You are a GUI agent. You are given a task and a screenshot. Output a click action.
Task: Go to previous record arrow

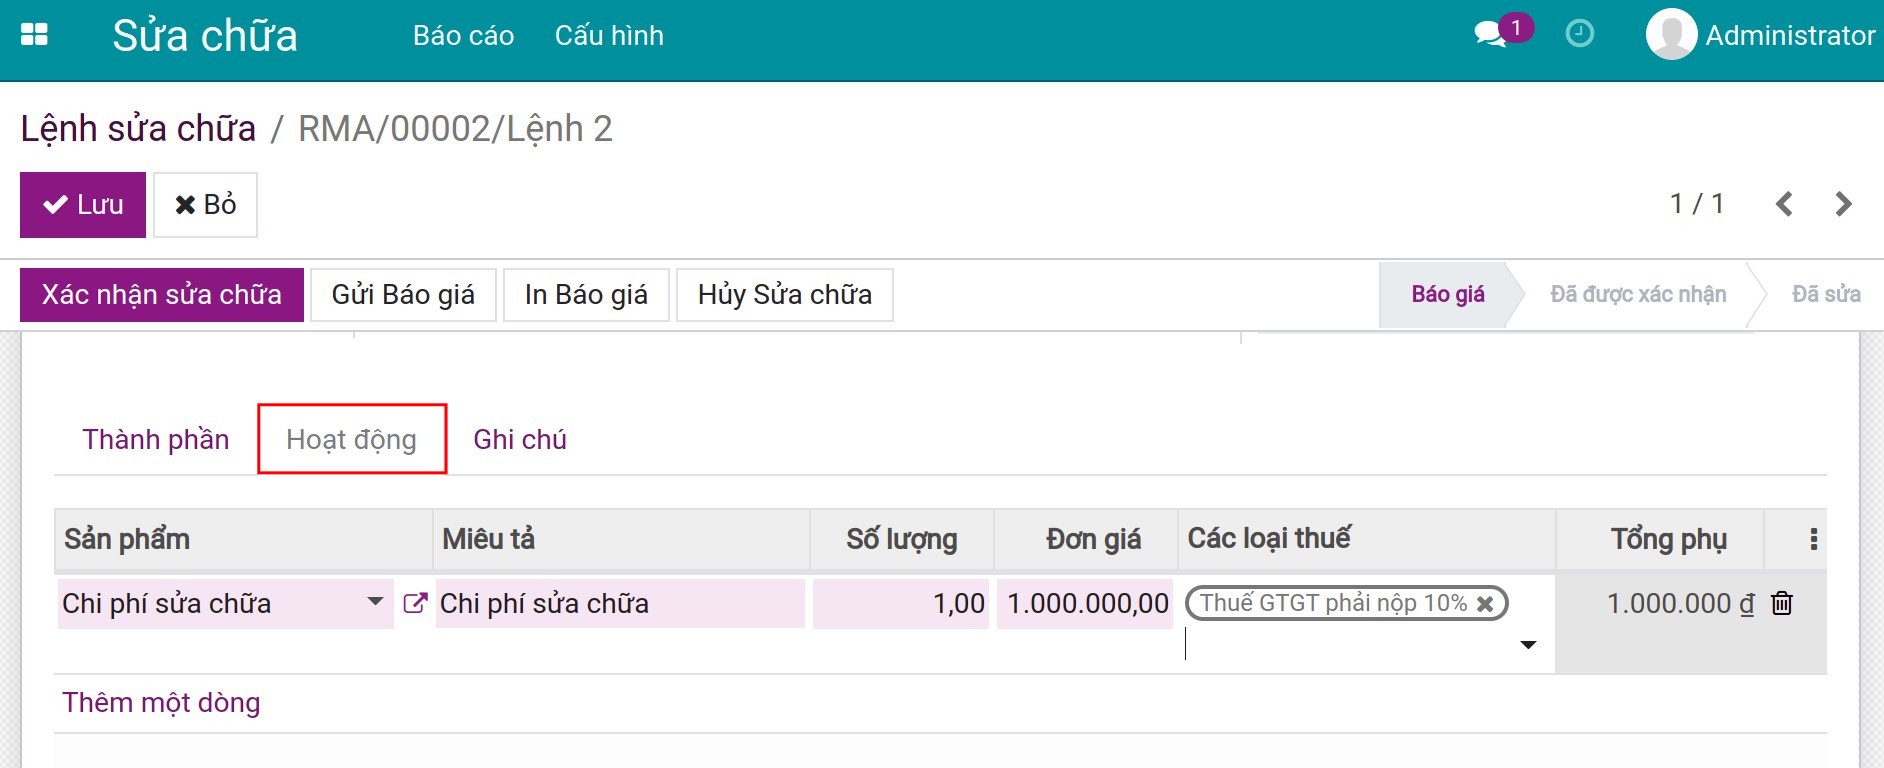[x=1784, y=204]
